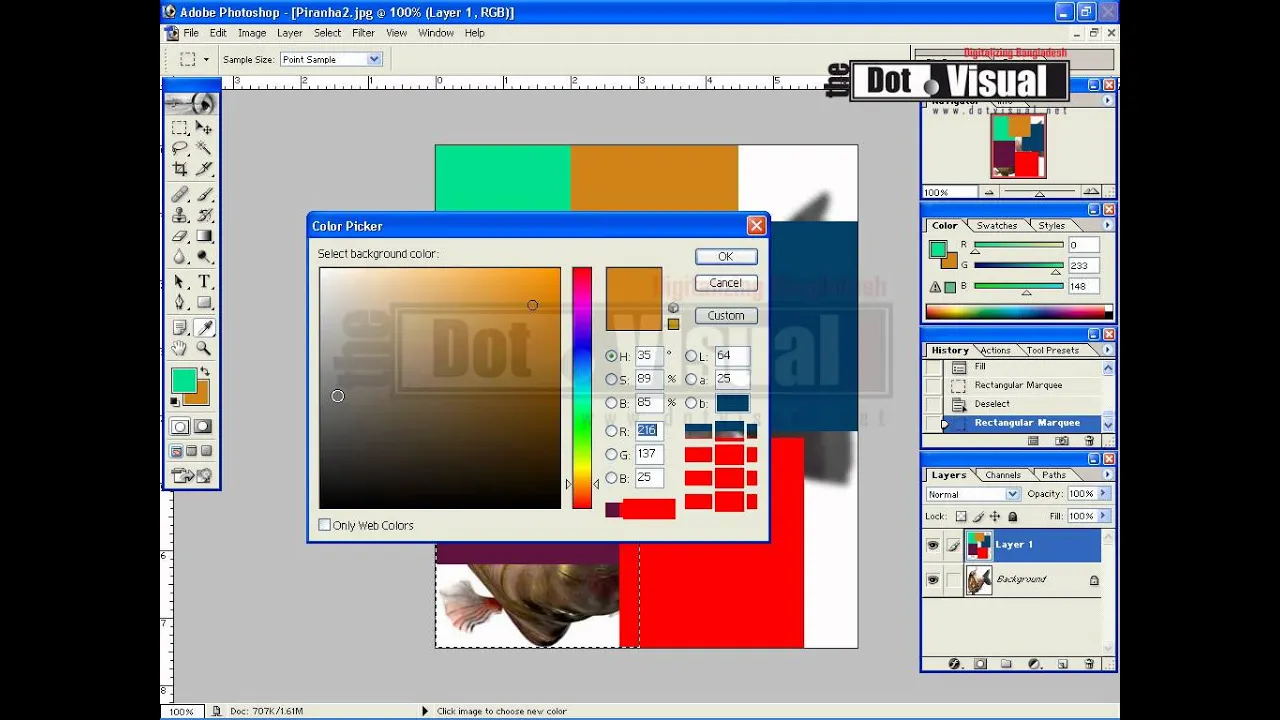
Task: Select the Clone Stamp tool
Action: click(180, 215)
